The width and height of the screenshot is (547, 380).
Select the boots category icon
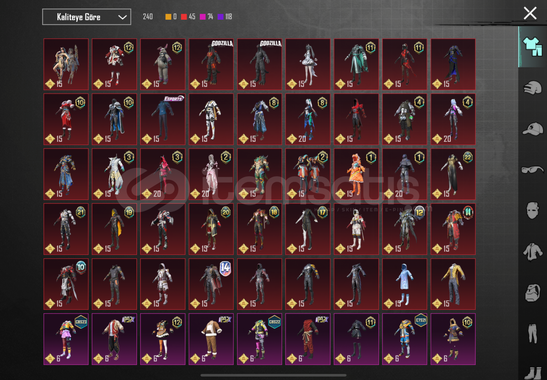click(533, 373)
